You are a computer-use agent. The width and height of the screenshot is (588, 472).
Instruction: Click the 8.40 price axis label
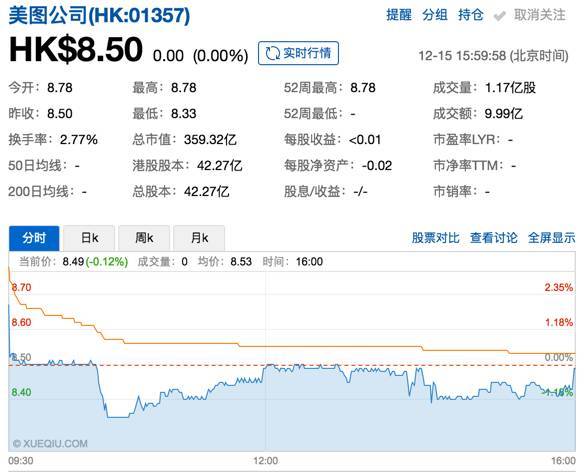21,393
